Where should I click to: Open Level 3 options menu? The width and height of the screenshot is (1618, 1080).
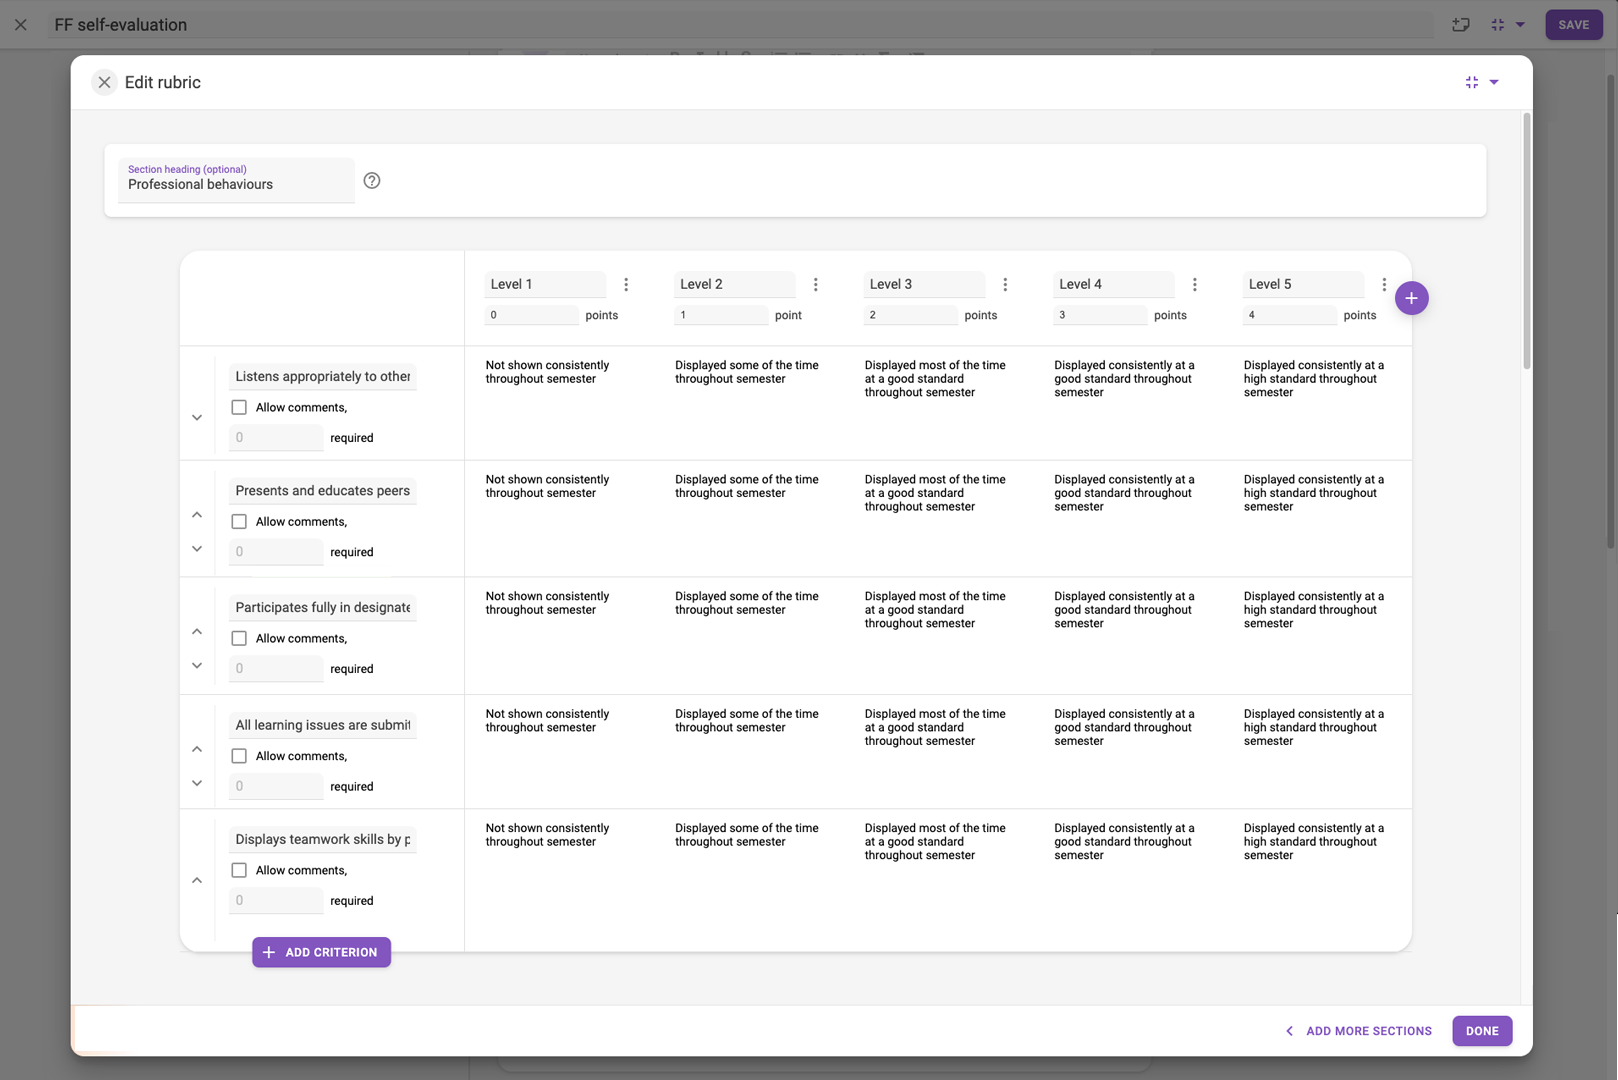pyautogui.click(x=1005, y=285)
